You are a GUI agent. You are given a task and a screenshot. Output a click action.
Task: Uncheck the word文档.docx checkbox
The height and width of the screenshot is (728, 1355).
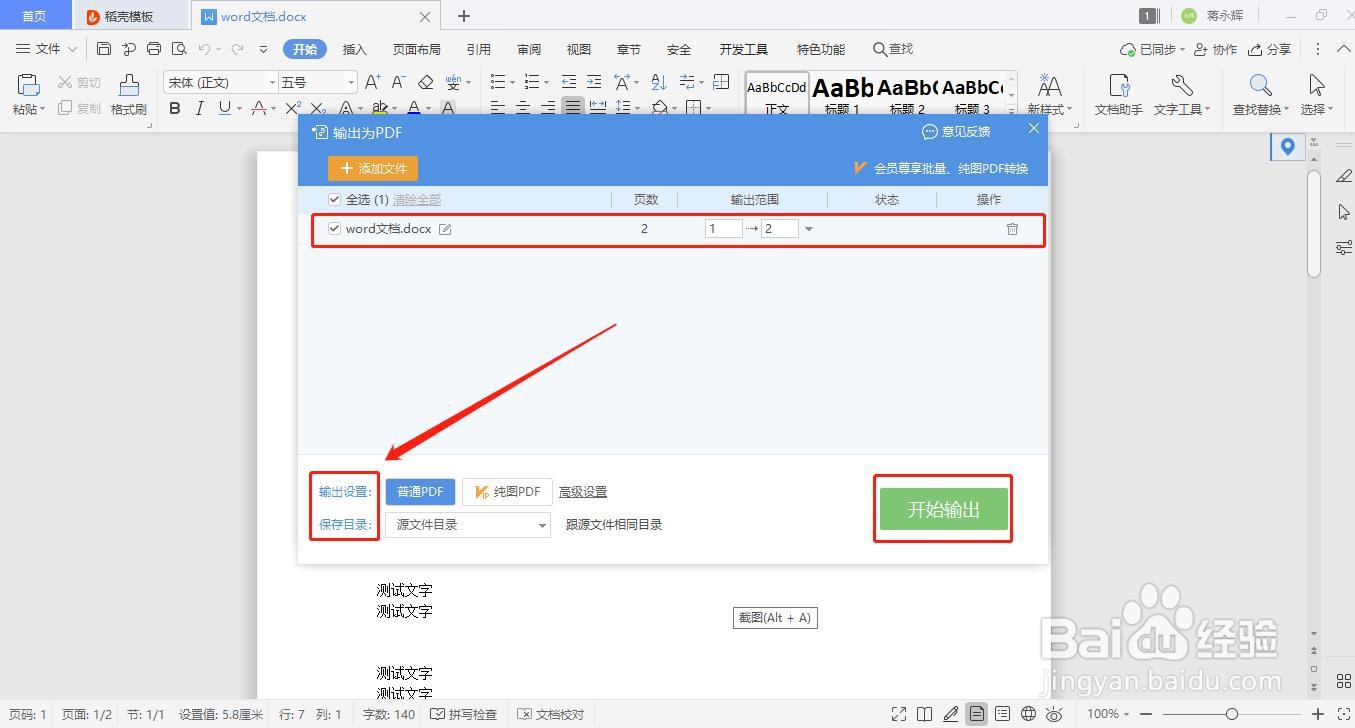point(334,228)
